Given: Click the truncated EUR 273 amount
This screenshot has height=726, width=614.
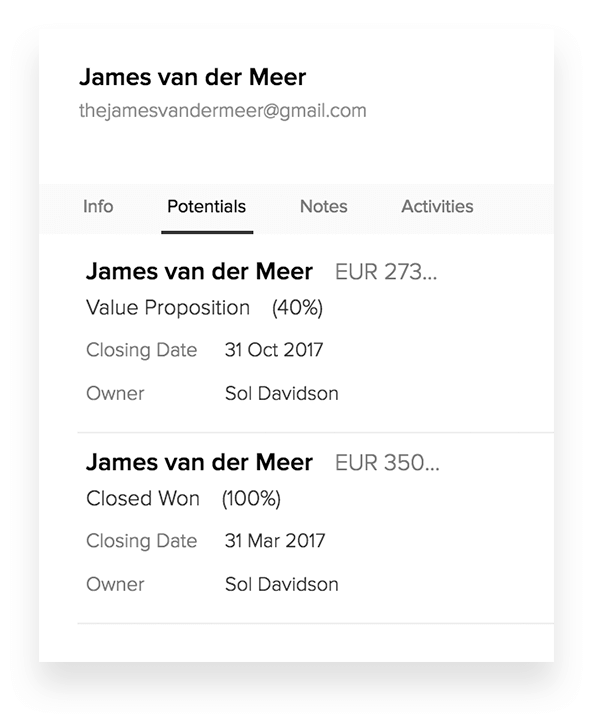Looking at the screenshot, I should (x=386, y=272).
